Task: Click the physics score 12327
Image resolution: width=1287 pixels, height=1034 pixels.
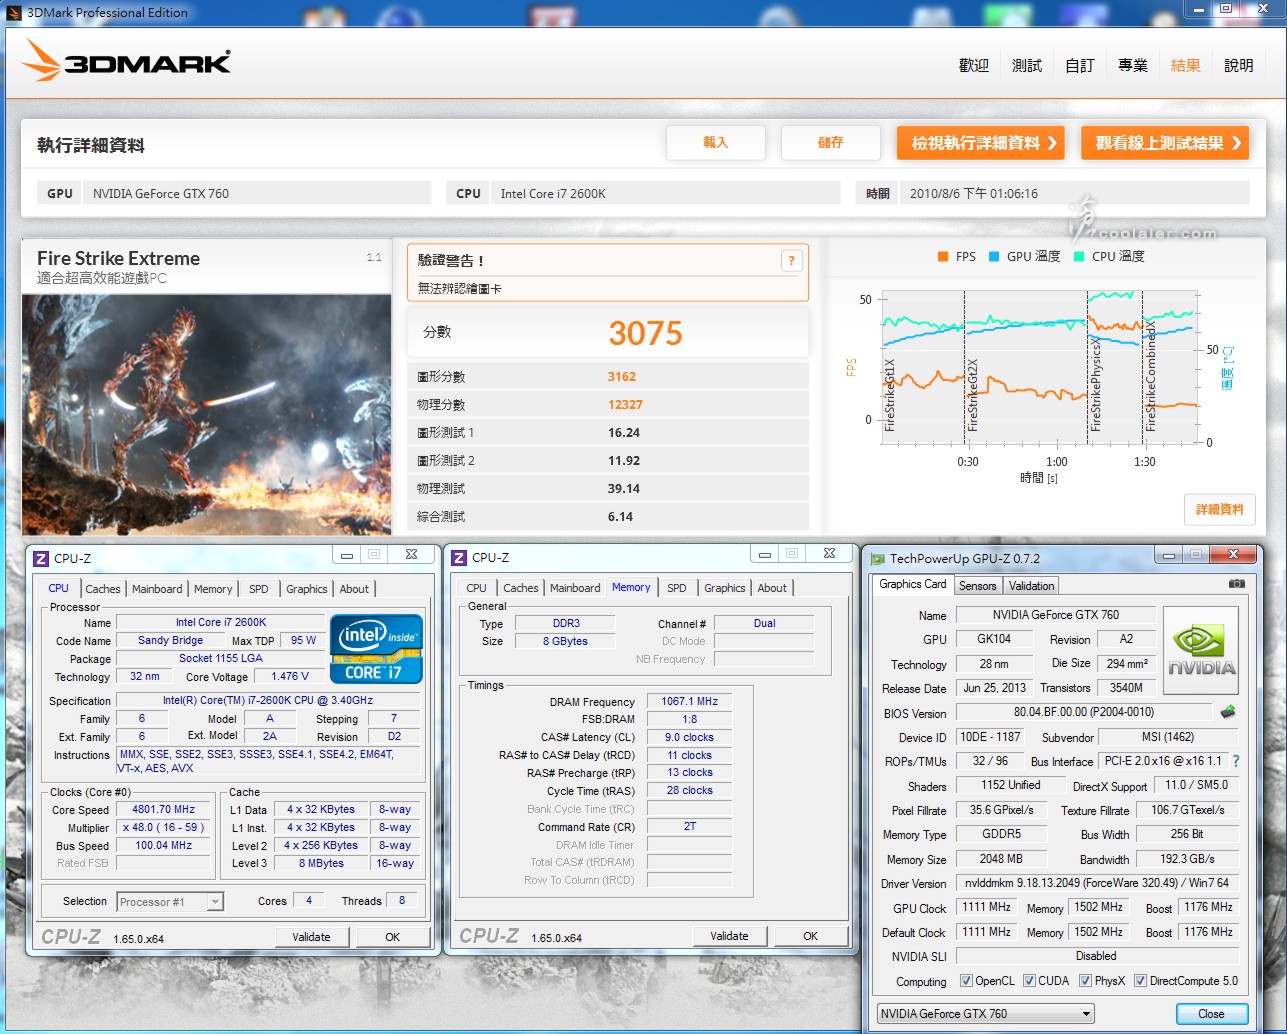Action: tap(625, 405)
